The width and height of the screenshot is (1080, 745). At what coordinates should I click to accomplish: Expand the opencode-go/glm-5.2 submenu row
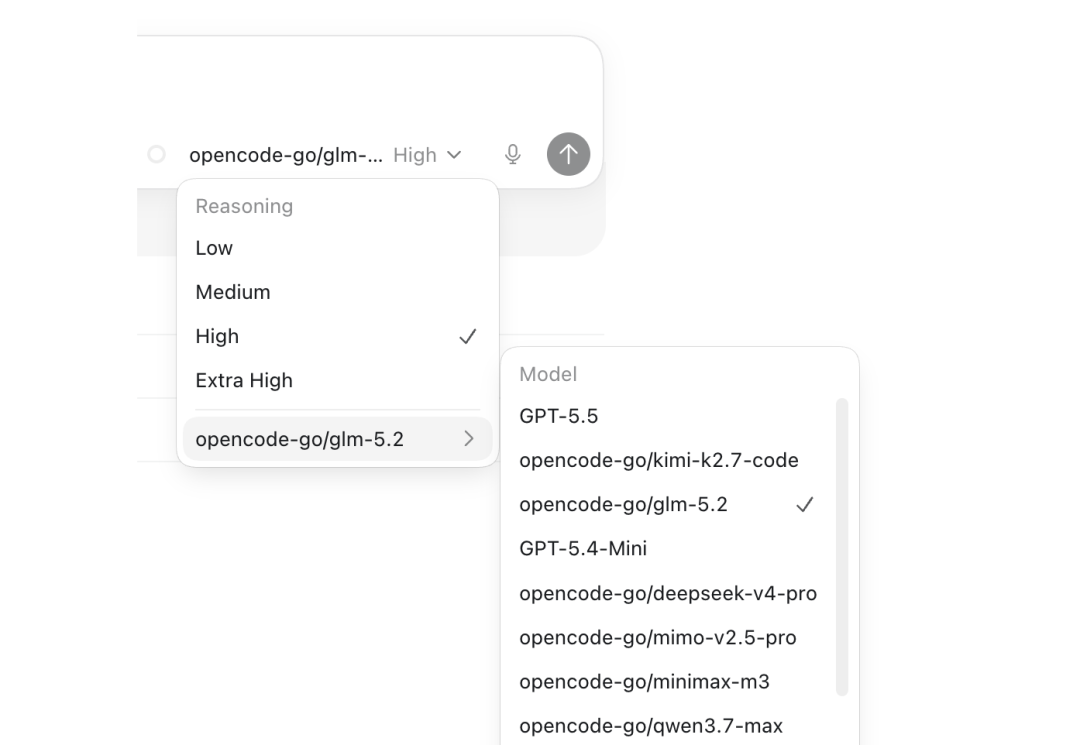(x=338, y=439)
